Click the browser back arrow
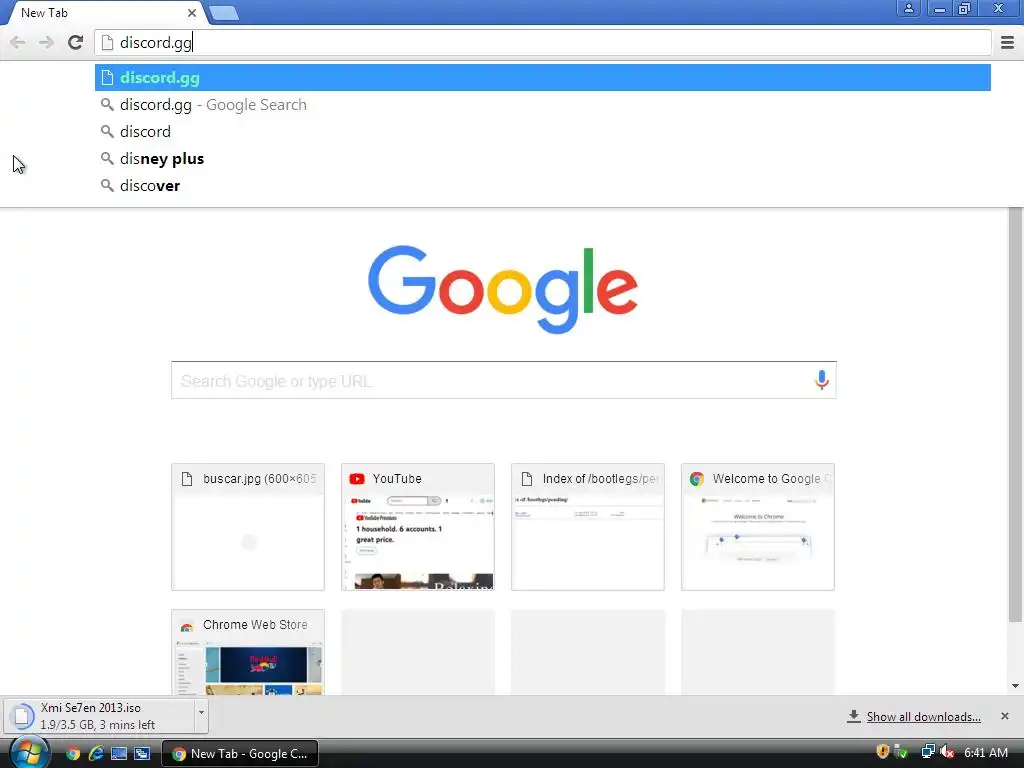Screen dimensions: 1024x768 pos(18,42)
